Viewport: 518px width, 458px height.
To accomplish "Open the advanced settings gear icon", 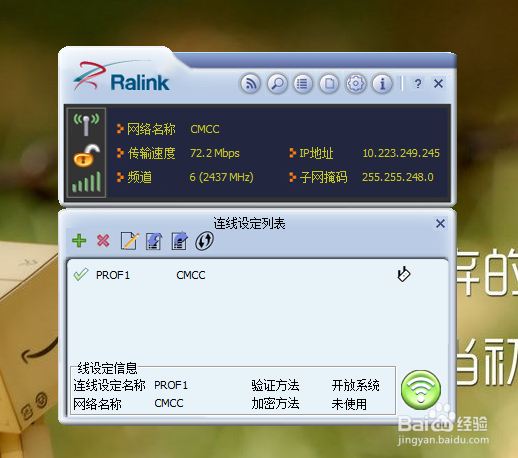I will tap(356, 83).
